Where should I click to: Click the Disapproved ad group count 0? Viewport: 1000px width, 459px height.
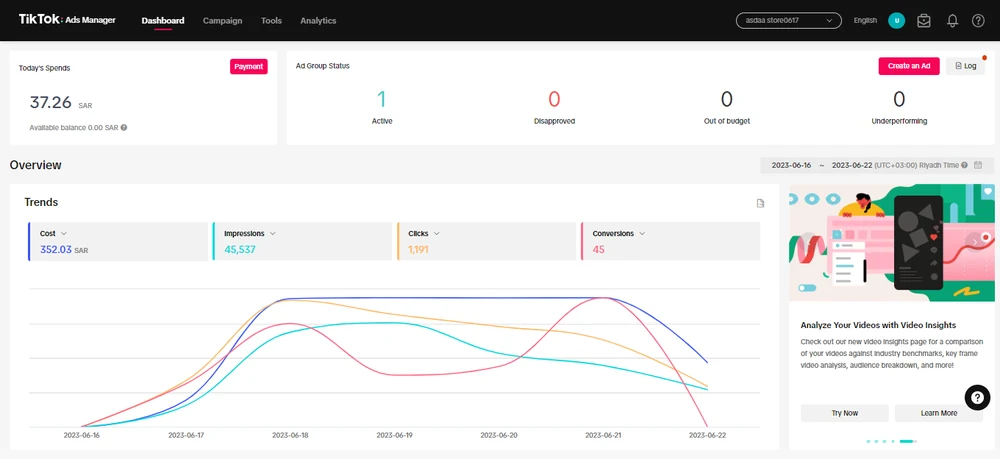coord(554,99)
